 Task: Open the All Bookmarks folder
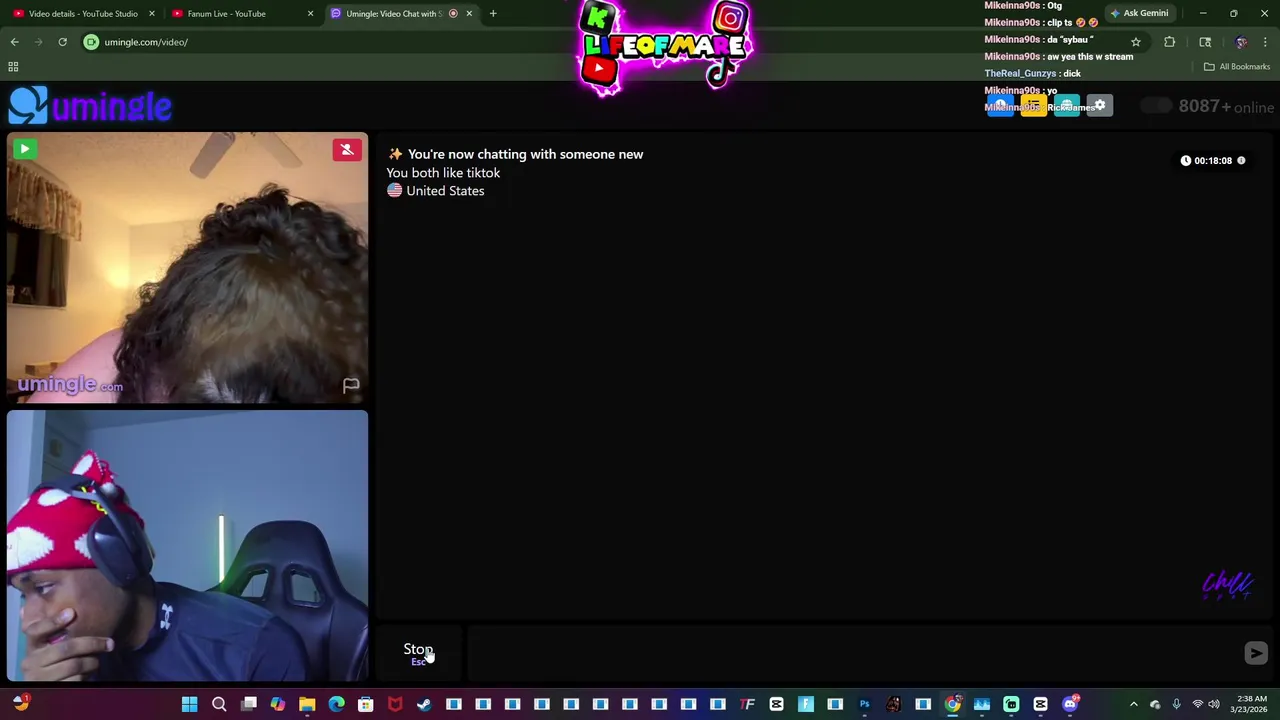1237,67
